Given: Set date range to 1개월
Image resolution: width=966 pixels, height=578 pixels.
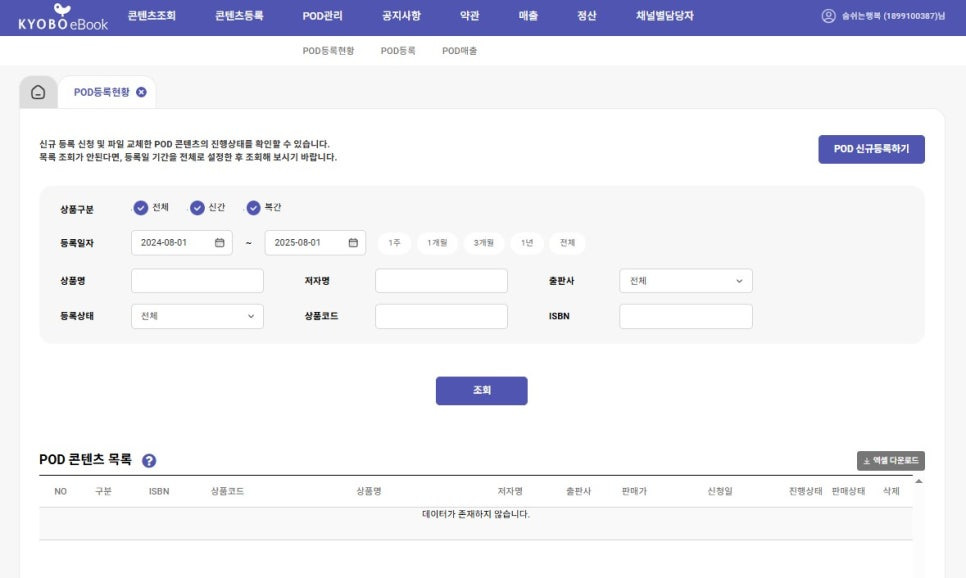Looking at the screenshot, I should [x=437, y=243].
